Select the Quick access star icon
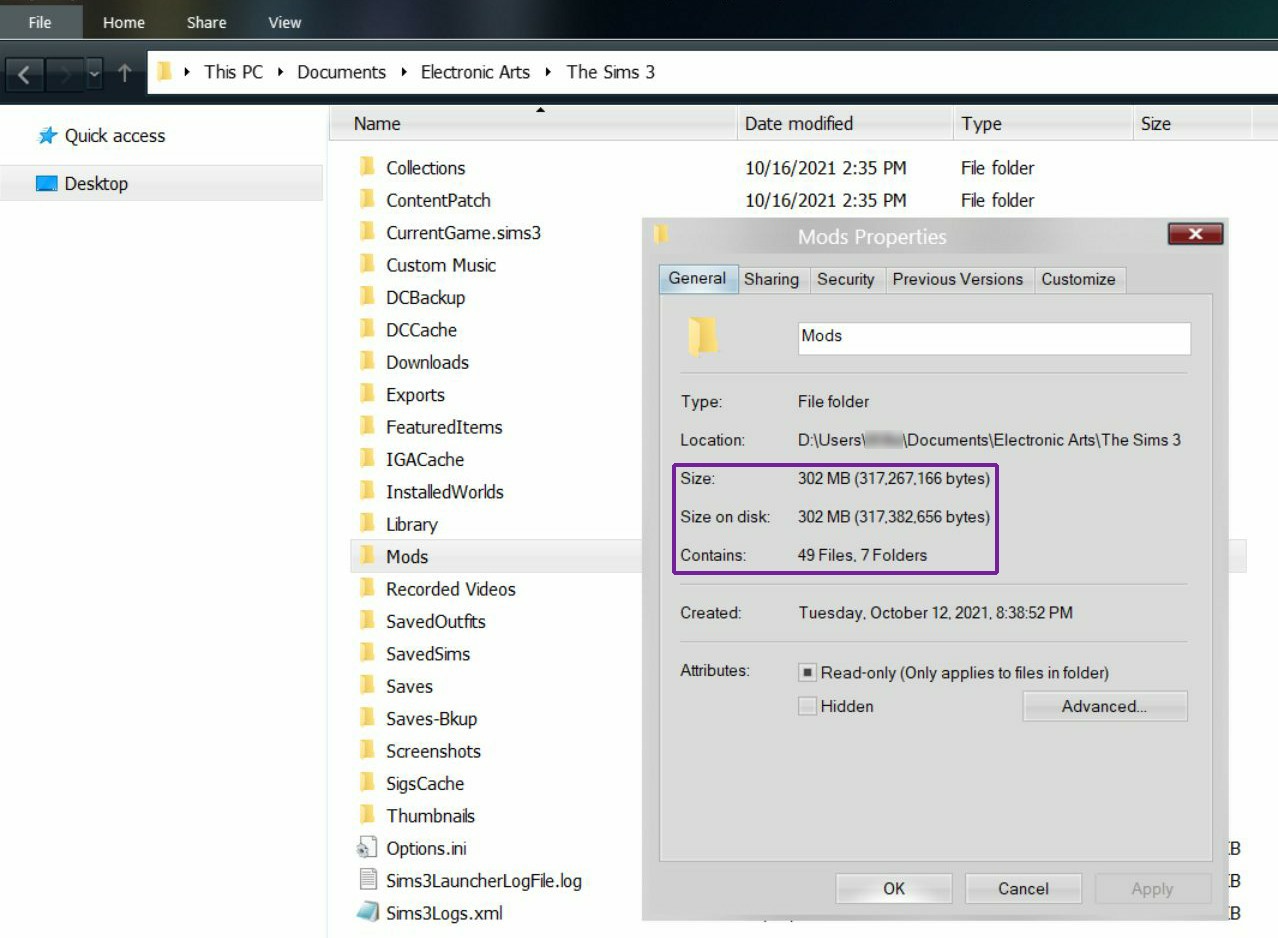Viewport: 1278px width, 938px height. 47,136
